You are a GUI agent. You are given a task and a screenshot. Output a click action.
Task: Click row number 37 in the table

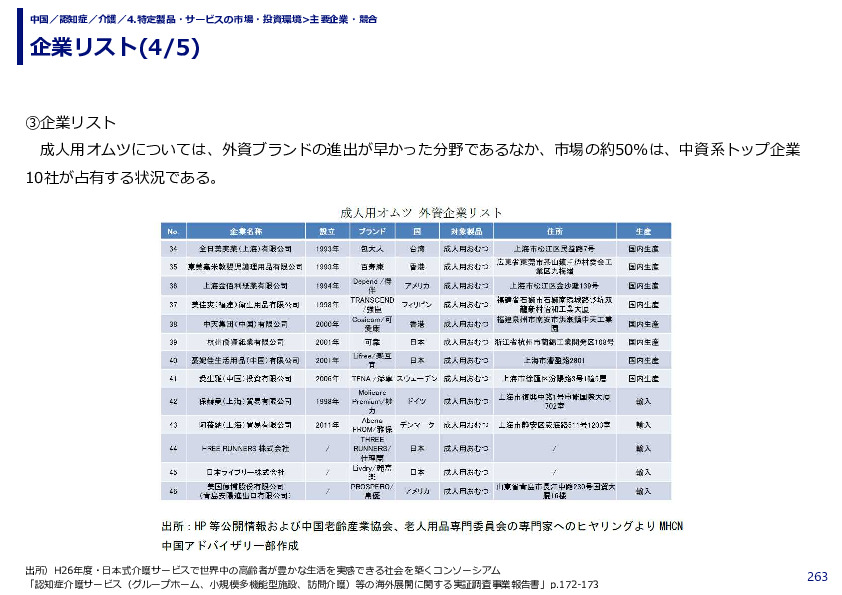pyautogui.click(x=173, y=304)
